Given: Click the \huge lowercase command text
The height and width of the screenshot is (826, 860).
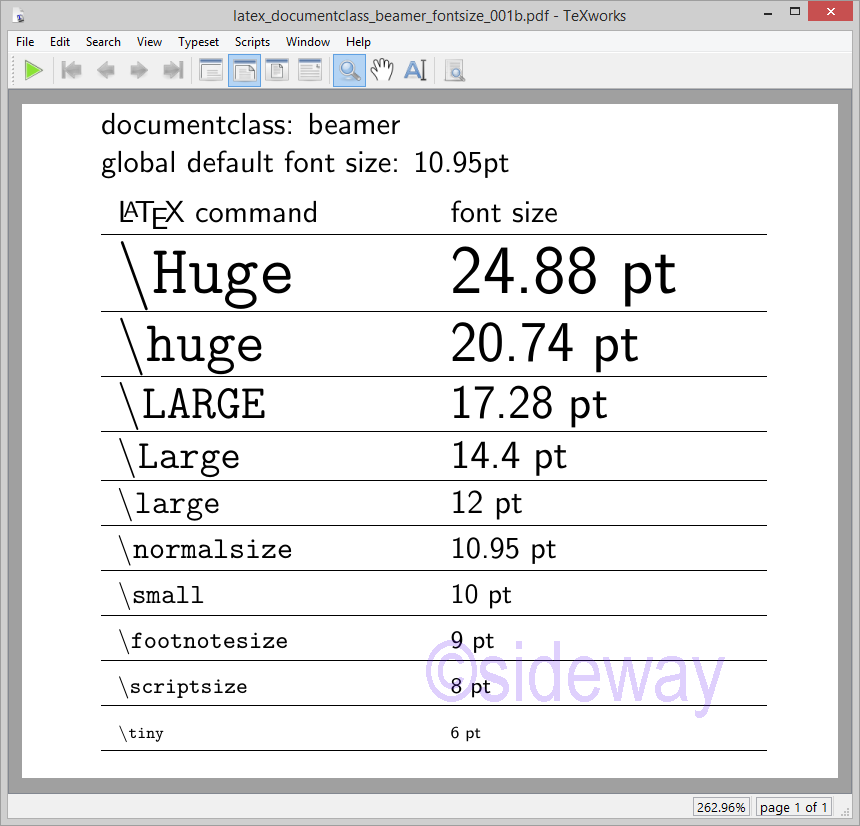Looking at the screenshot, I should (x=191, y=346).
